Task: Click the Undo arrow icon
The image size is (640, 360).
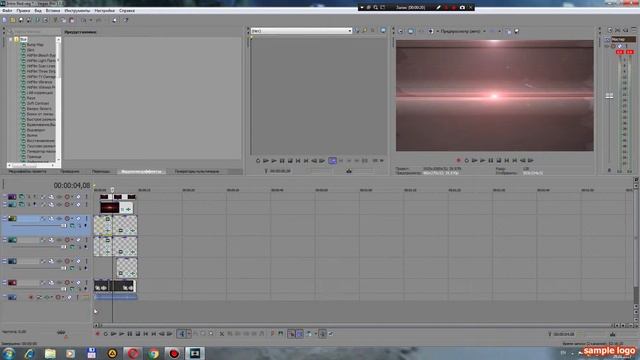Action: click(x=84, y=20)
